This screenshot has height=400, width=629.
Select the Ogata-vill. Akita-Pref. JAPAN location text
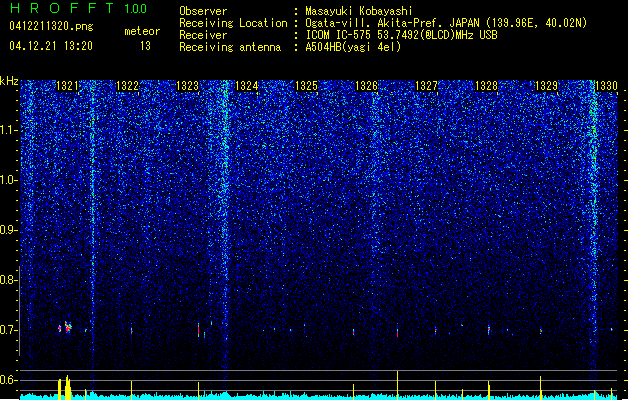click(x=446, y=23)
